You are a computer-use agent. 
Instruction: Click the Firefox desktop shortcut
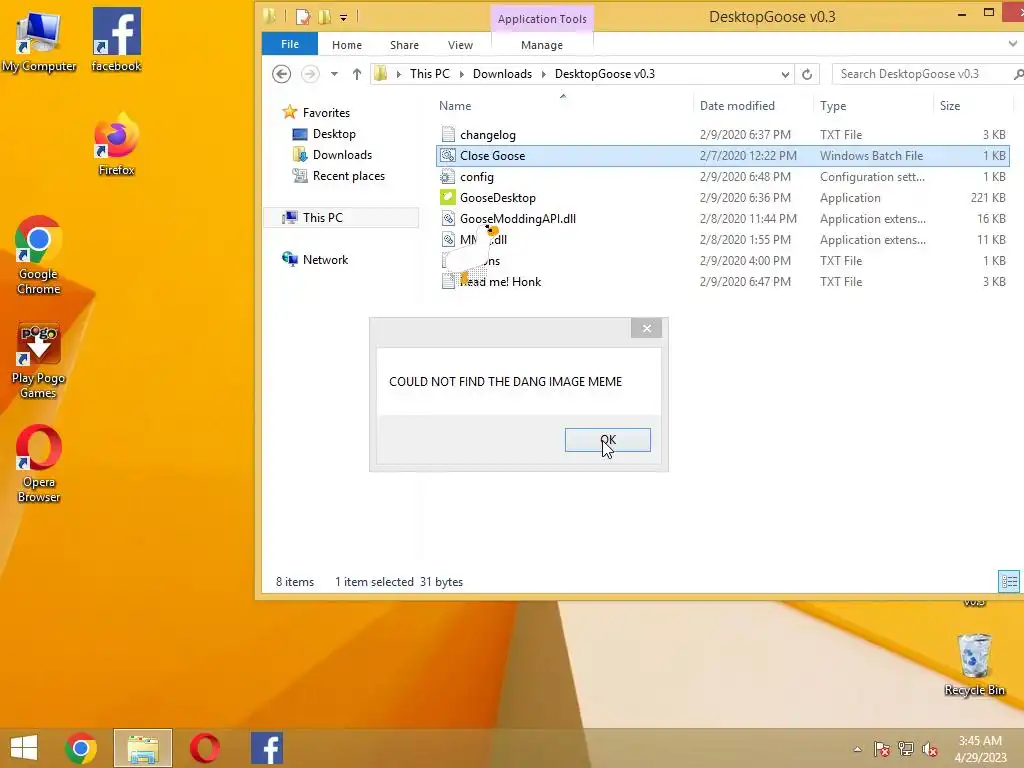pyautogui.click(x=116, y=145)
